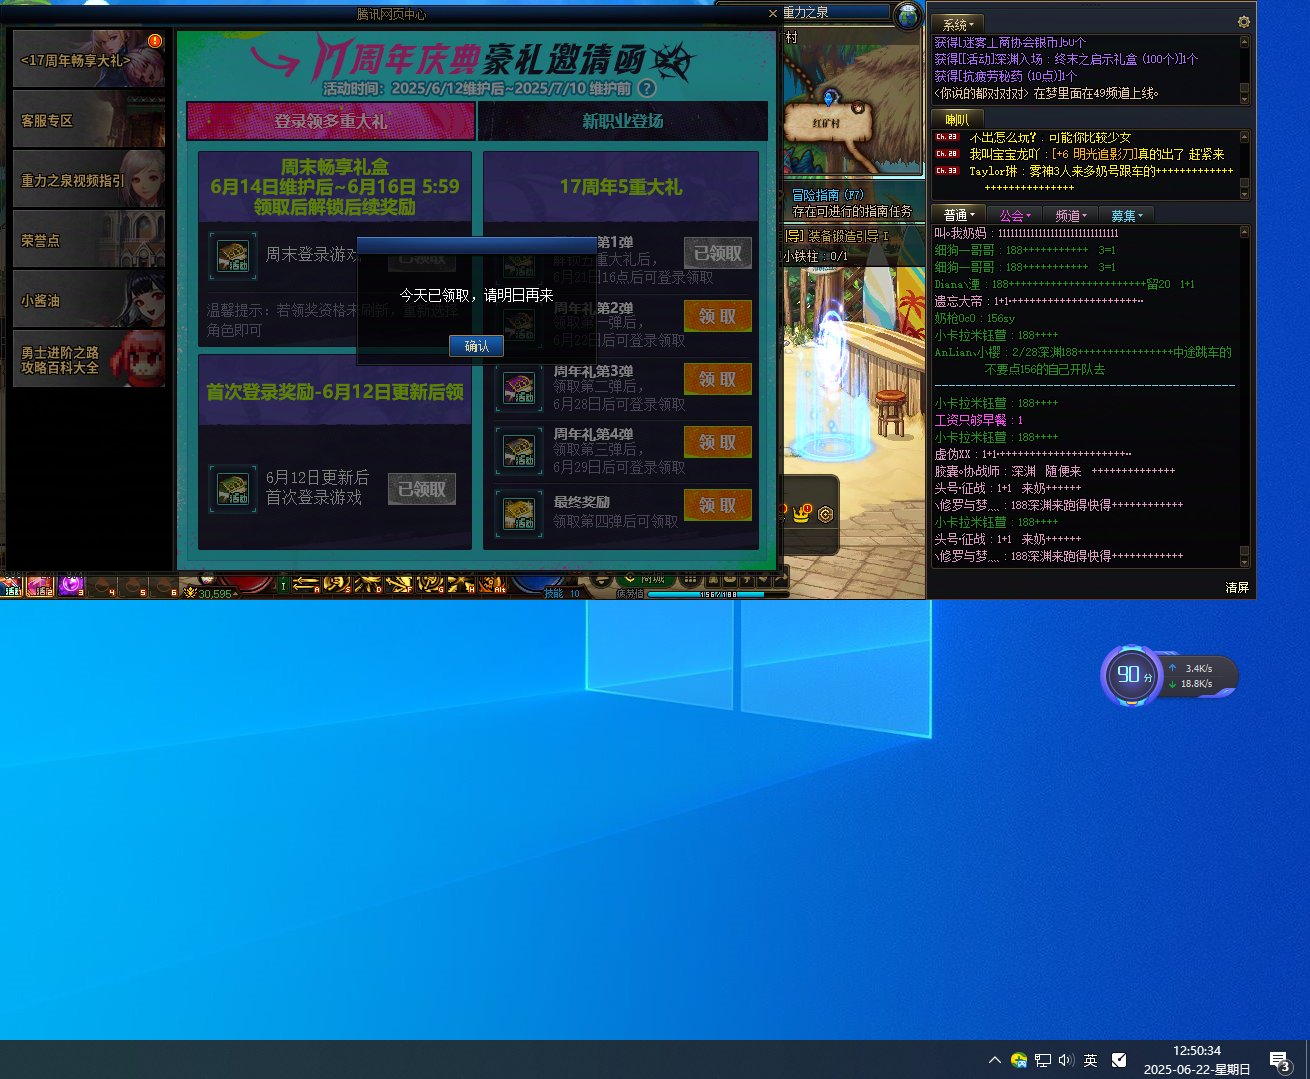Click 清屏 to clear the chat
Screen dimensions: 1310x1079
pyautogui.click(x=1237, y=588)
